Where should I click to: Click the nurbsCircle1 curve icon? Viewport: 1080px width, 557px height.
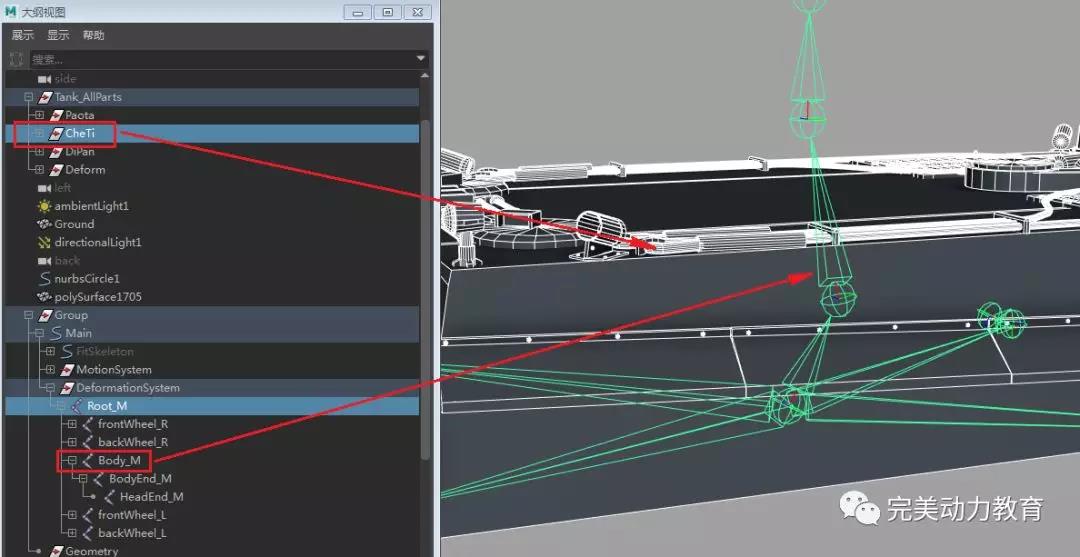tap(44, 279)
